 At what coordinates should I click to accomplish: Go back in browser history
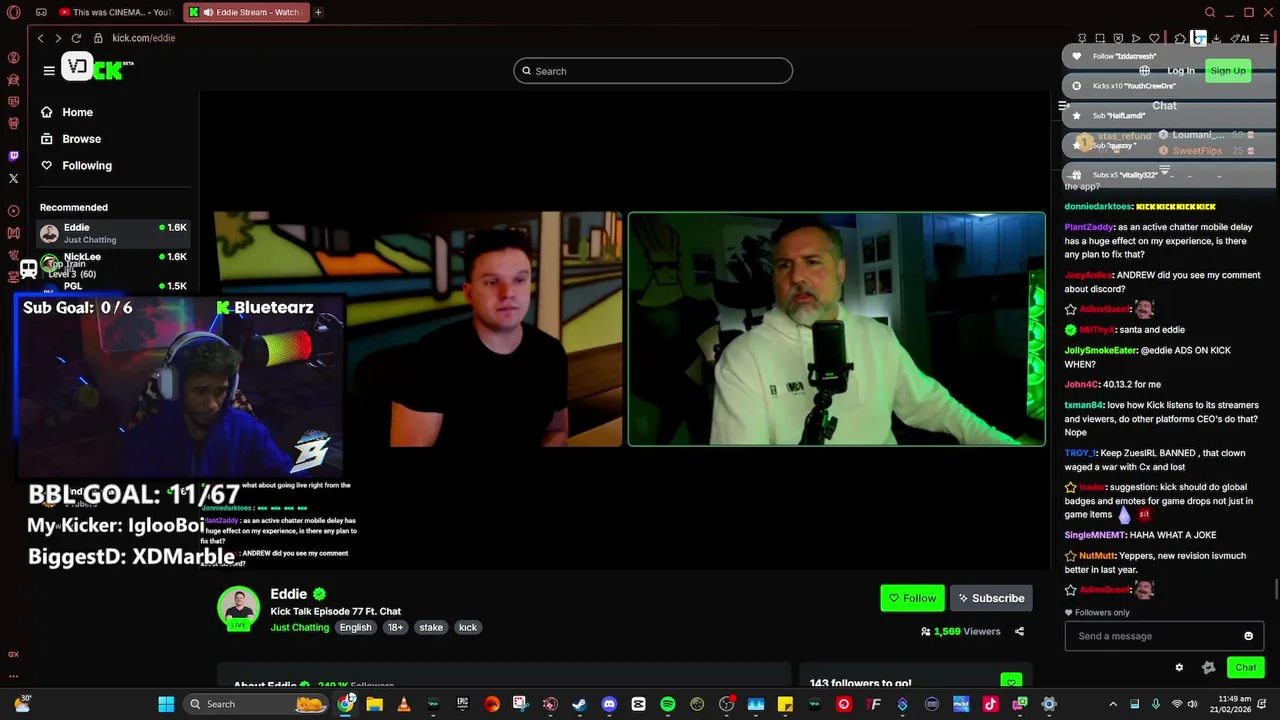point(41,38)
